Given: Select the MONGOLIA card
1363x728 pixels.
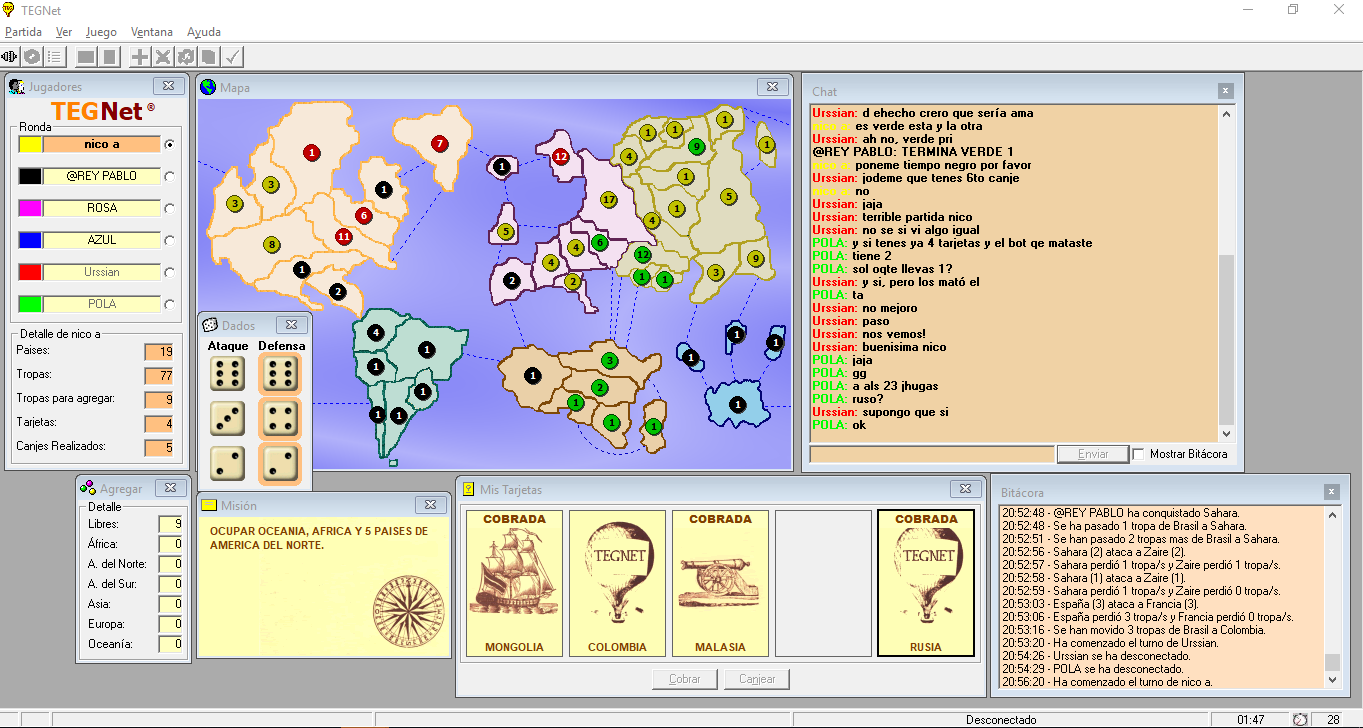Looking at the screenshot, I should coord(514,583).
